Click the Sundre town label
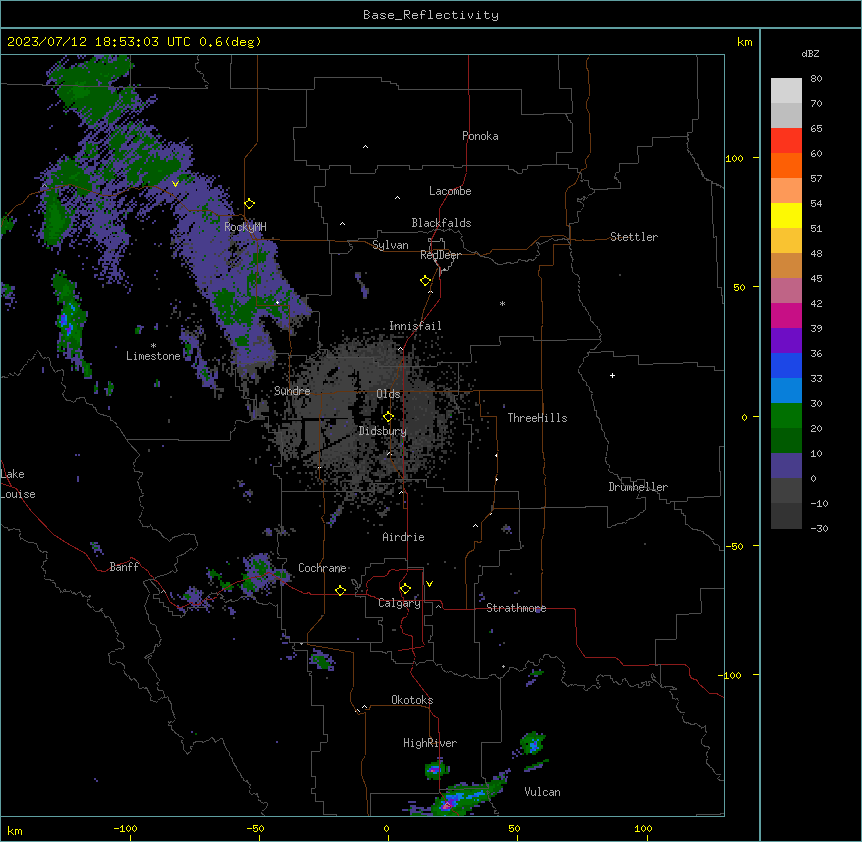 coord(292,391)
